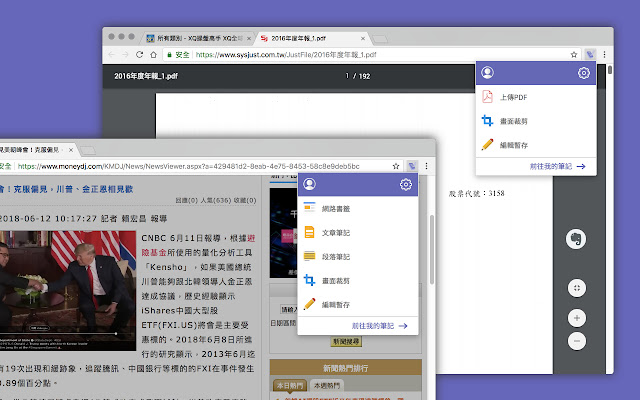640x400 pixels.
Task: Zoom out on the PDF with minus
Action: coord(577,341)
